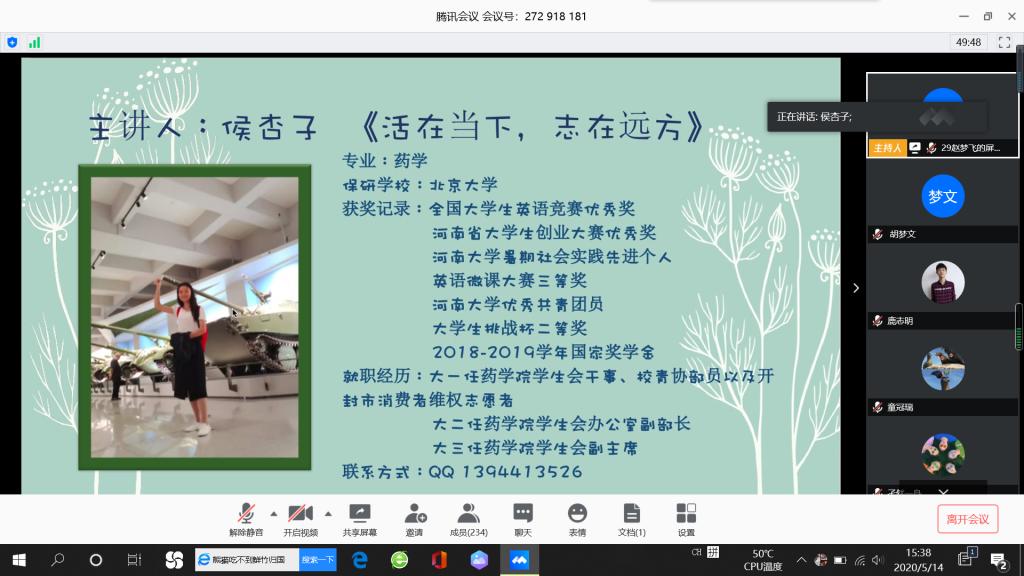Select 胡梦文's 梦文 avatar tile
This screenshot has width=1024, height=576.
coord(942,196)
